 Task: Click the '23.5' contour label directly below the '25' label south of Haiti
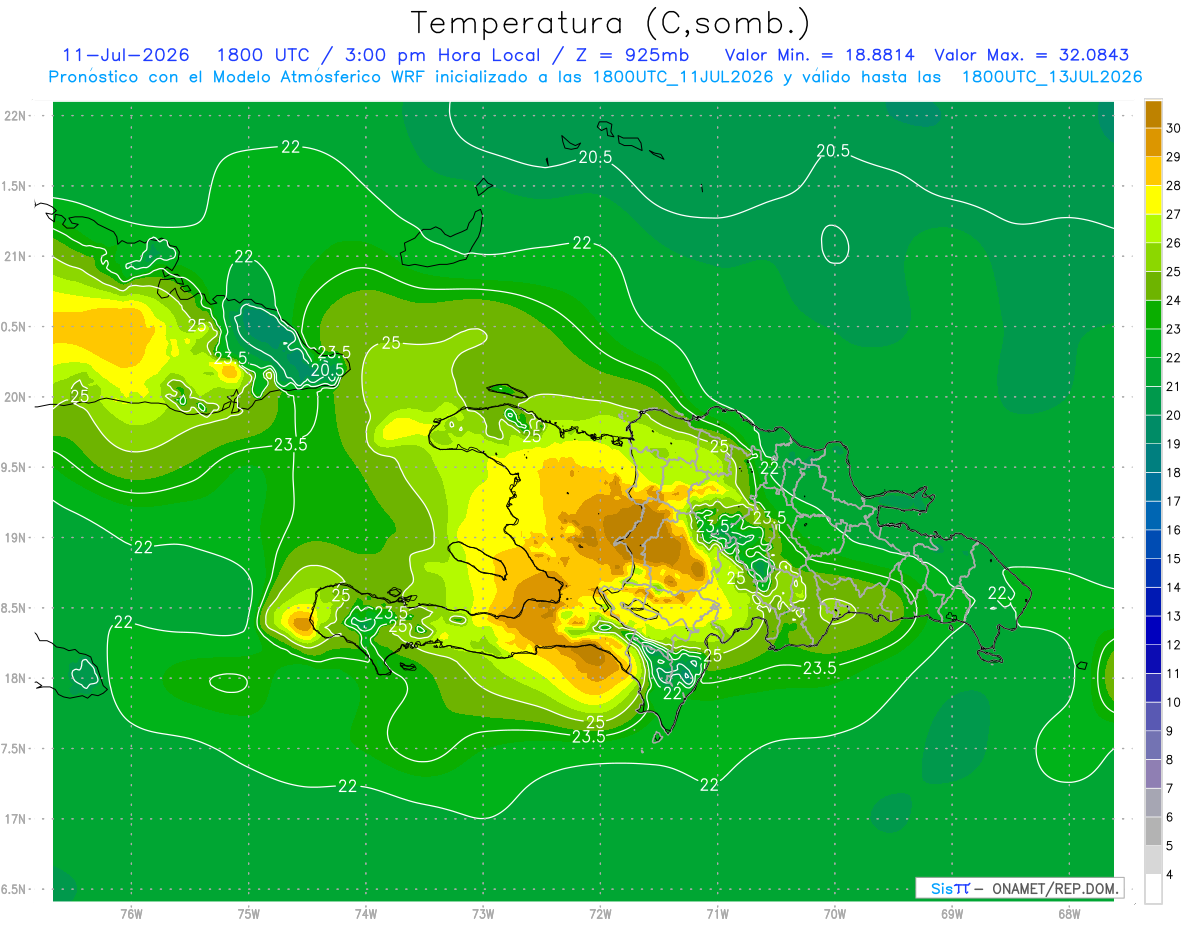pos(588,737)
